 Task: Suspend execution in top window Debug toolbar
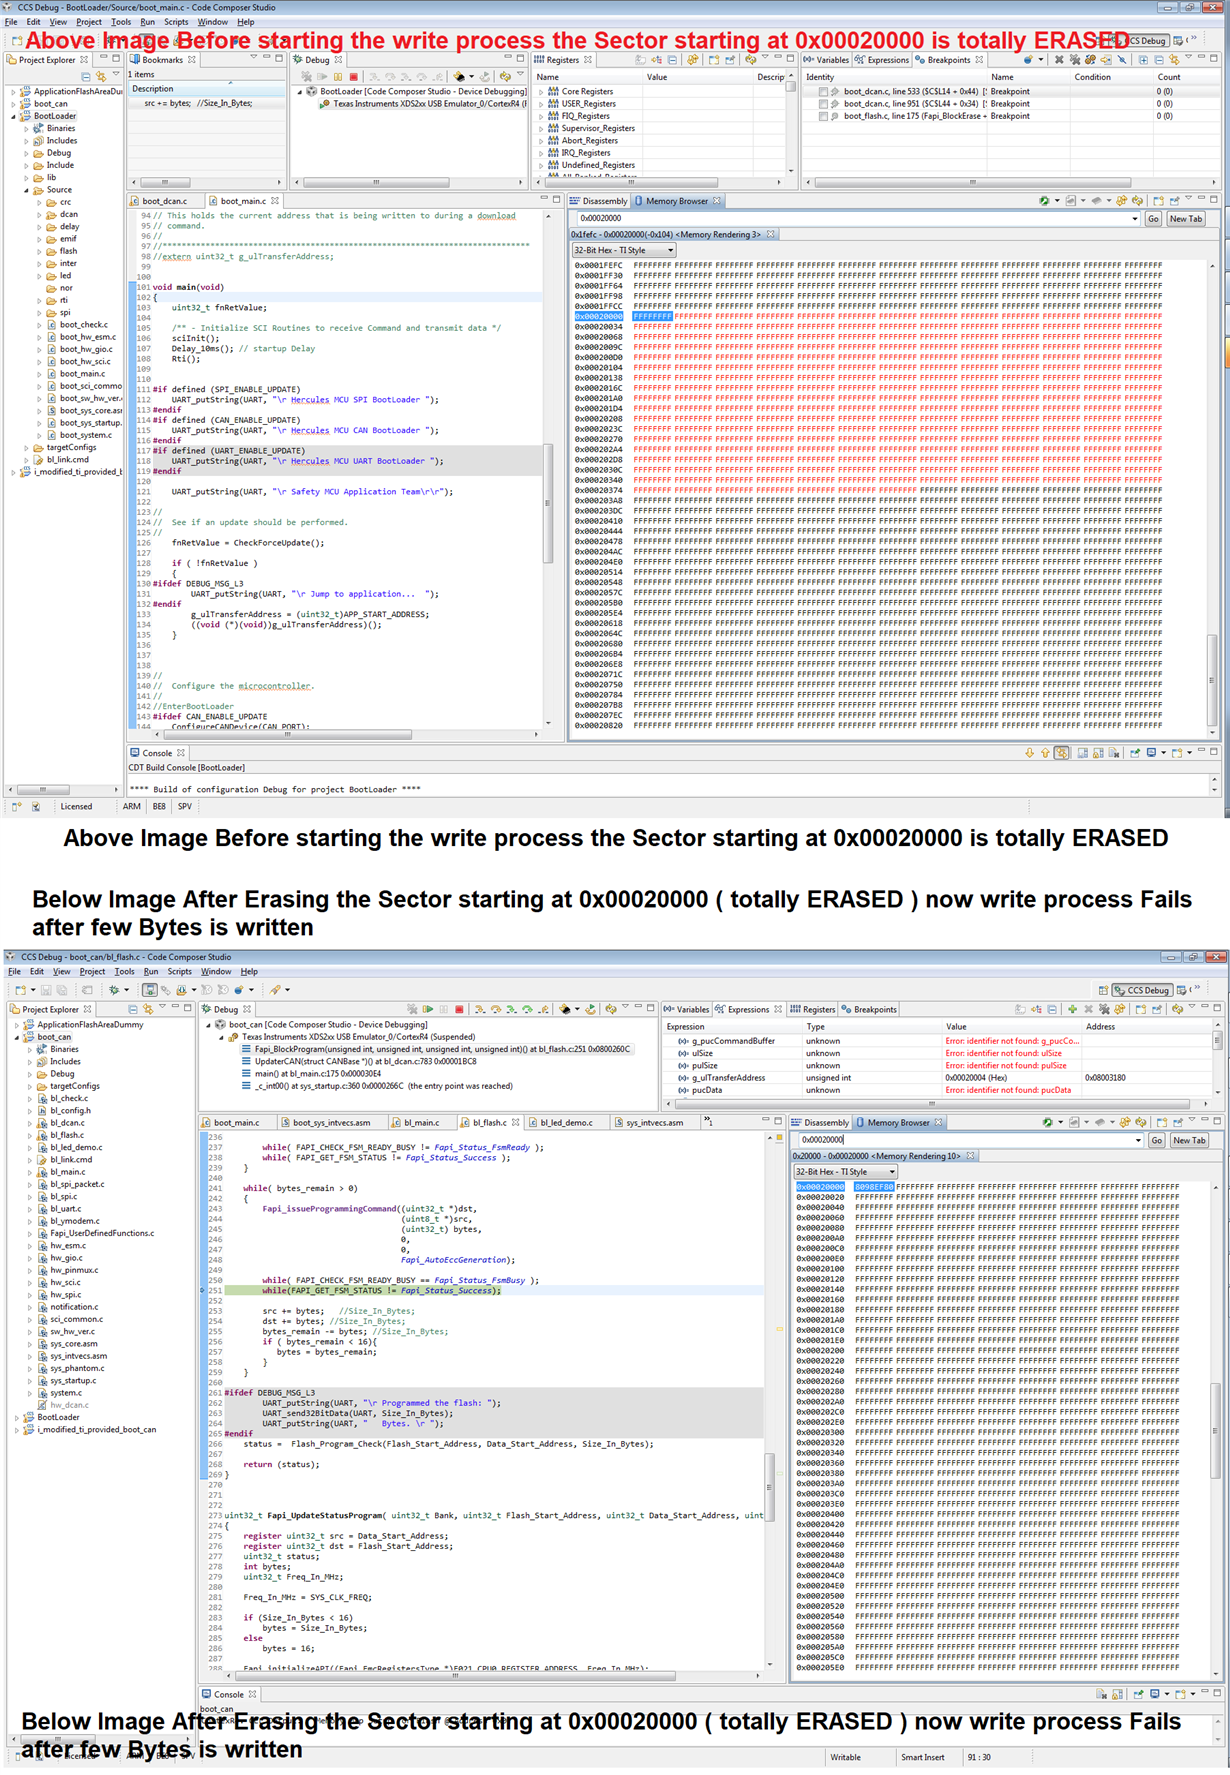[x=338, y=76]
